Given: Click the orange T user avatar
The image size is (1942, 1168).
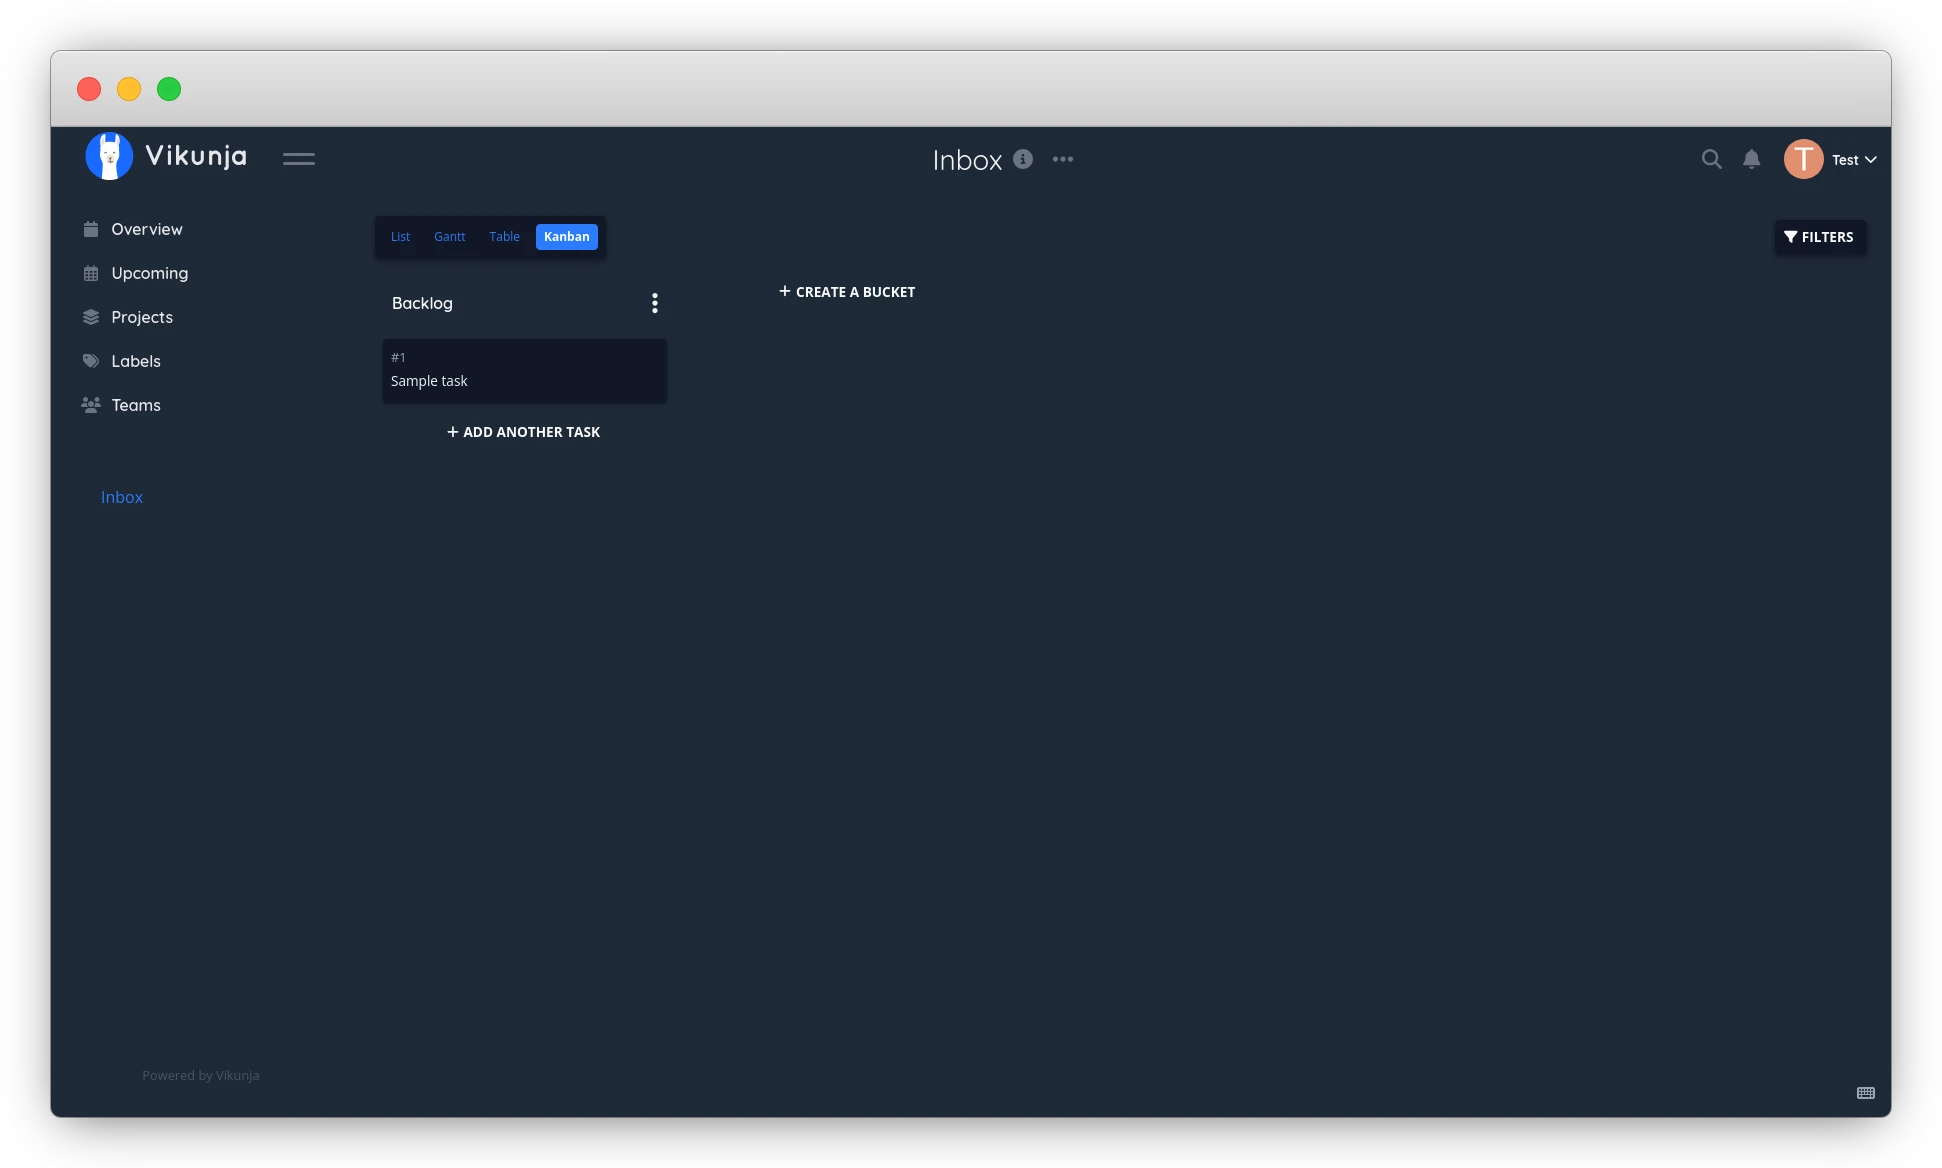Looking at the screenshot, I should (x=1803, y=159).
